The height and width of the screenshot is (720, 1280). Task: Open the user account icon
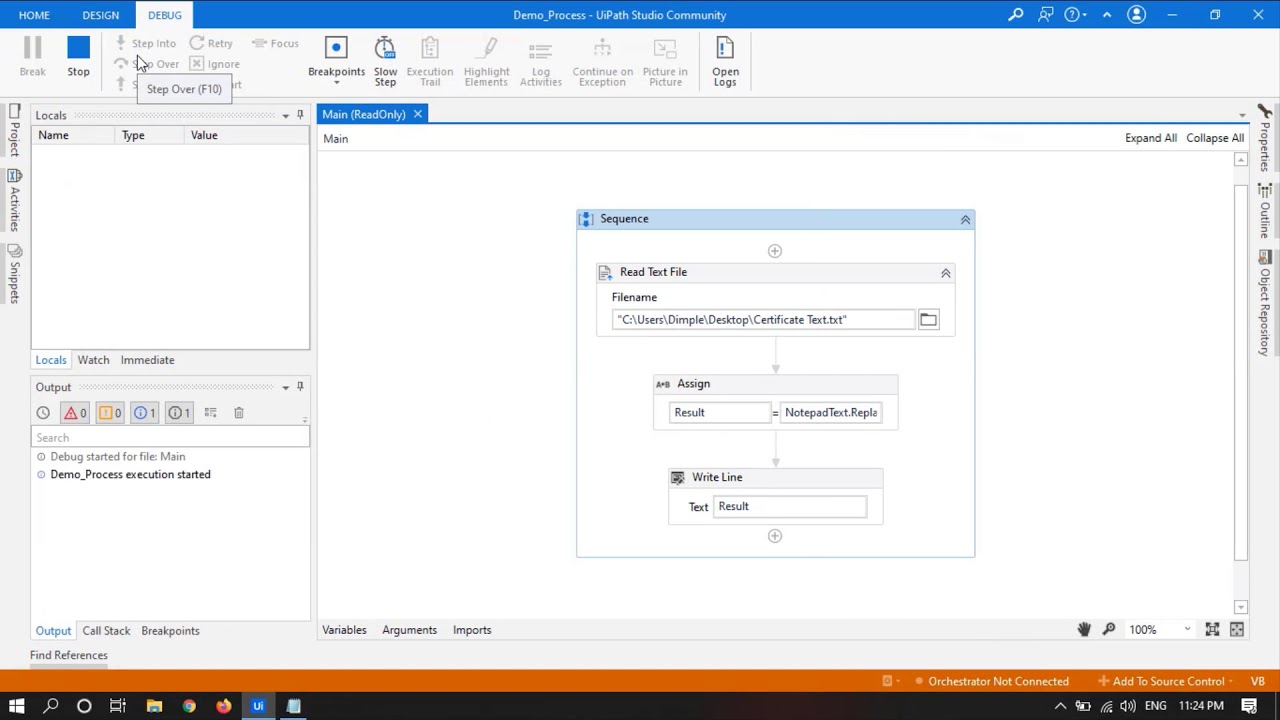pos(1136,15)
